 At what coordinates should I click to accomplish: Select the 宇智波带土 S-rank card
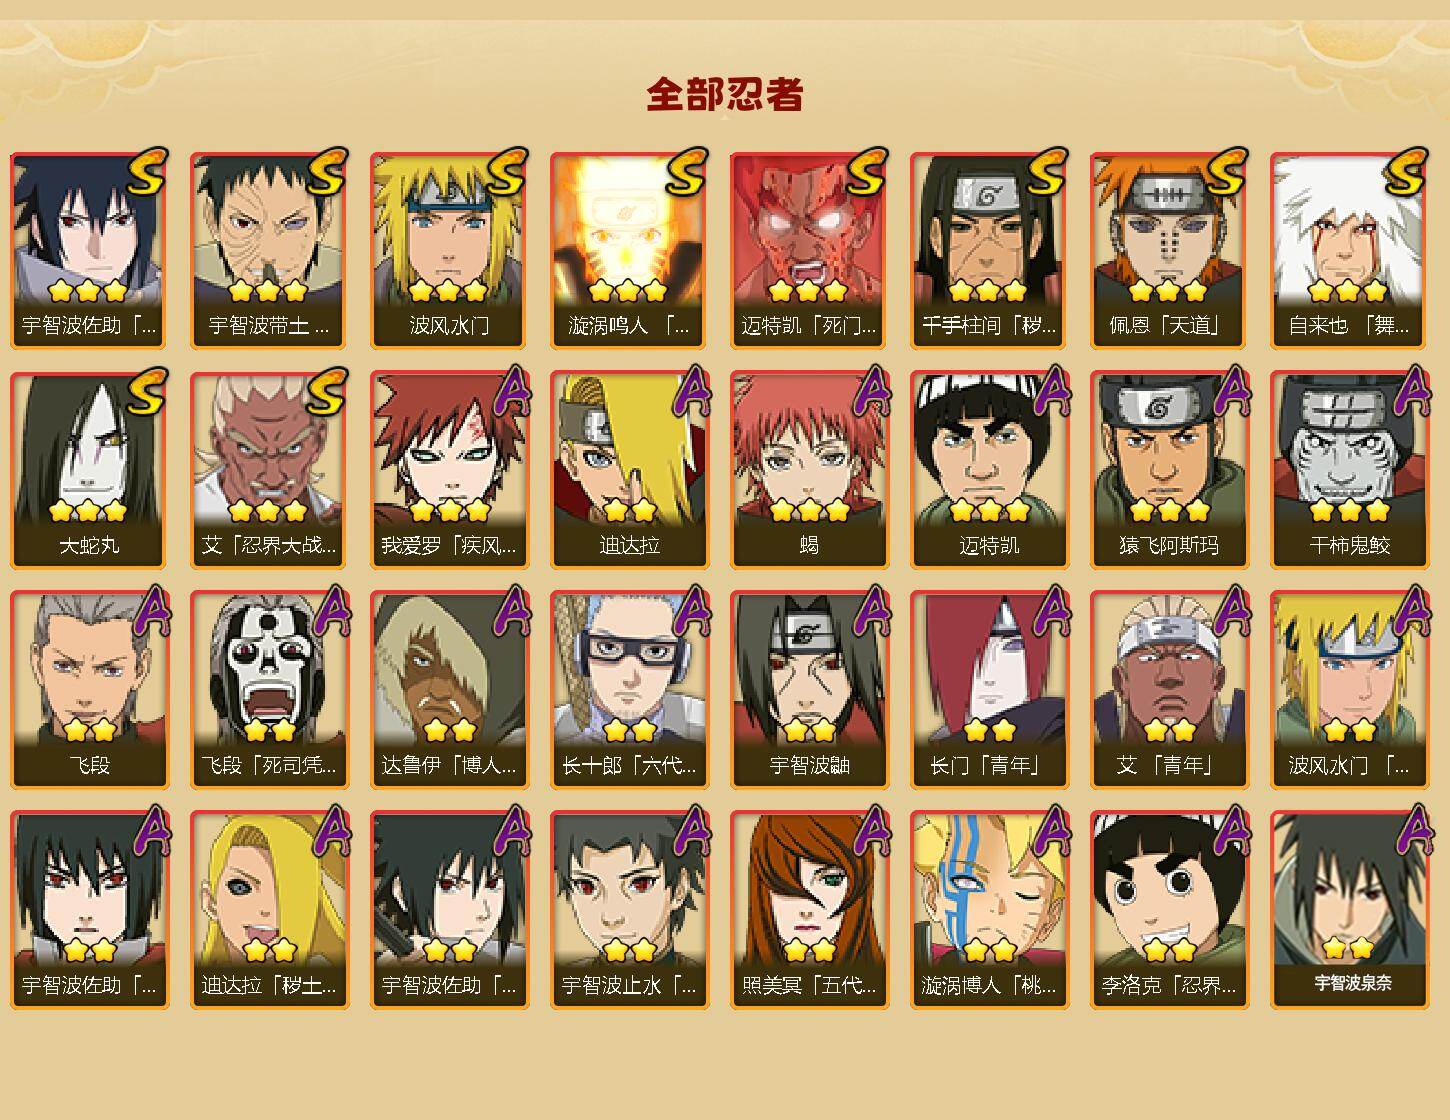point(269,250)
